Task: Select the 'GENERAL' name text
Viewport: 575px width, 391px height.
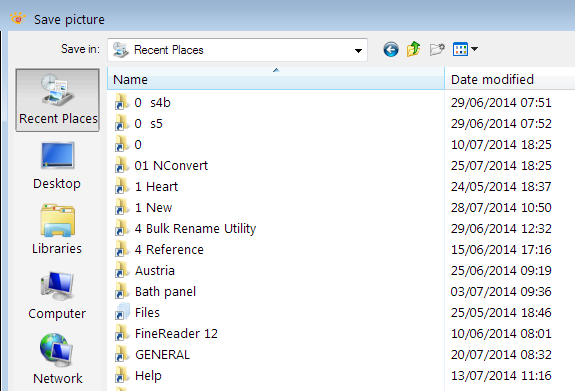Action: (x=162, y=355)
